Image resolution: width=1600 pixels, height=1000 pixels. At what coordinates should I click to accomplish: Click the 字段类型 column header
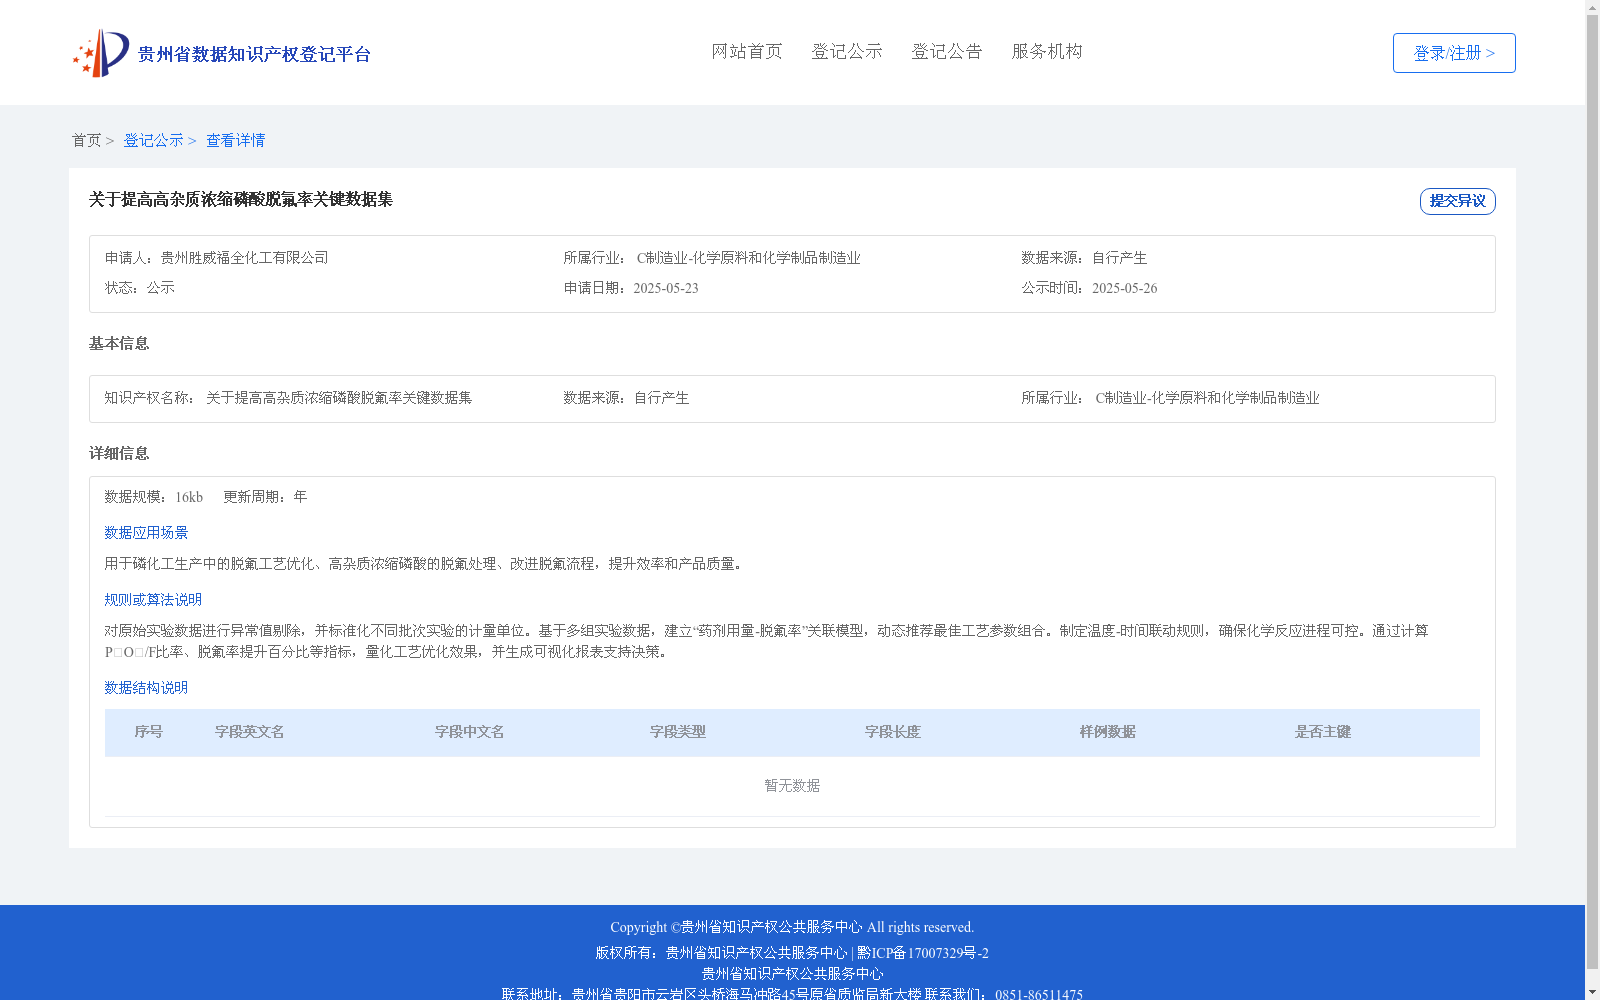[x=678, y=732]
